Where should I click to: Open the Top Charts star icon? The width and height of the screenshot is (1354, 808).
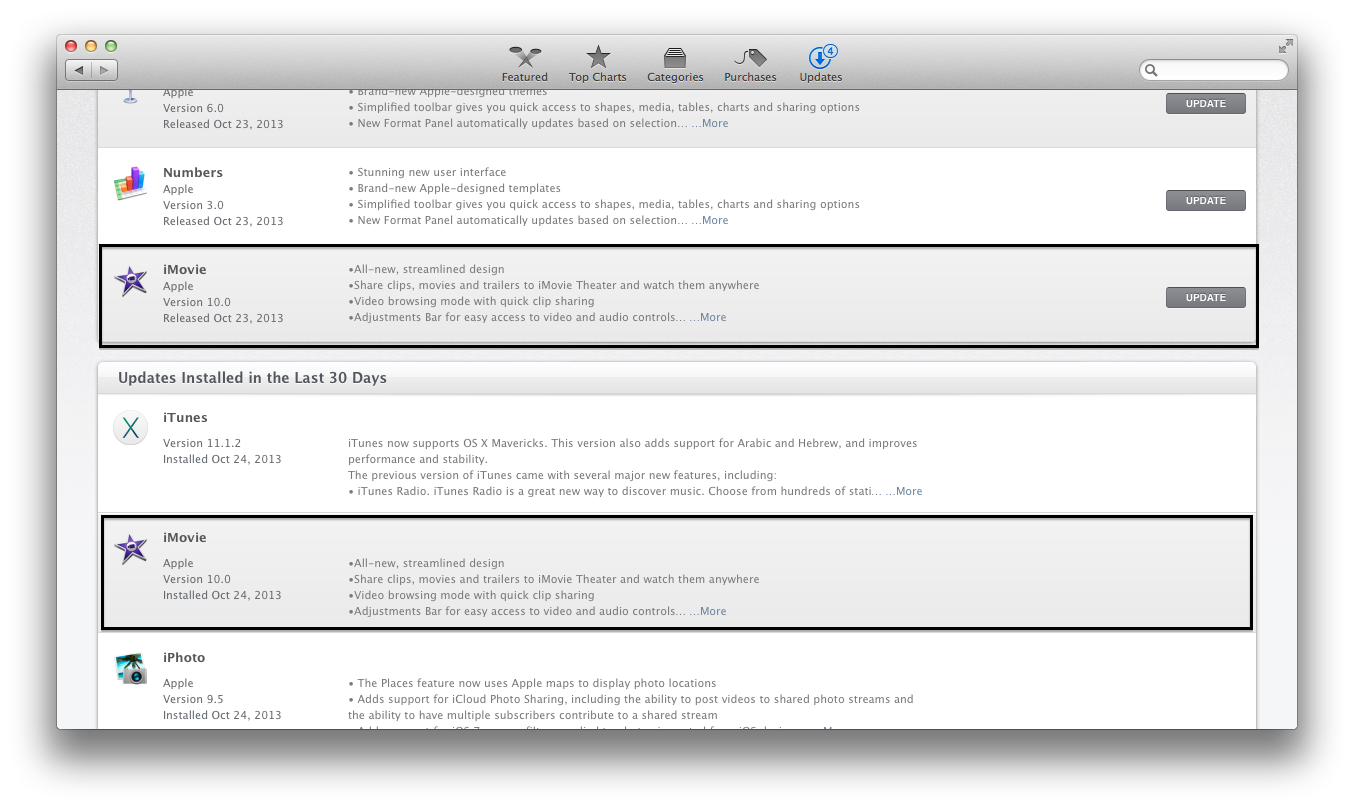pos(598,57)
